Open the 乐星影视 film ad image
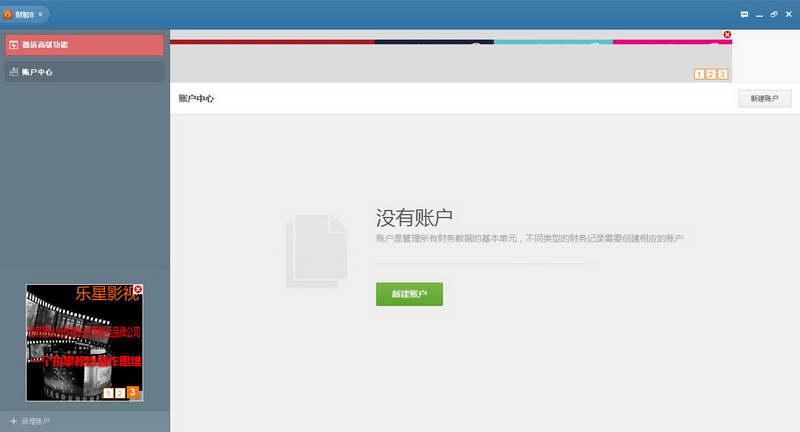The width and height of the screenshot is (800, 432). coord(84,343)
